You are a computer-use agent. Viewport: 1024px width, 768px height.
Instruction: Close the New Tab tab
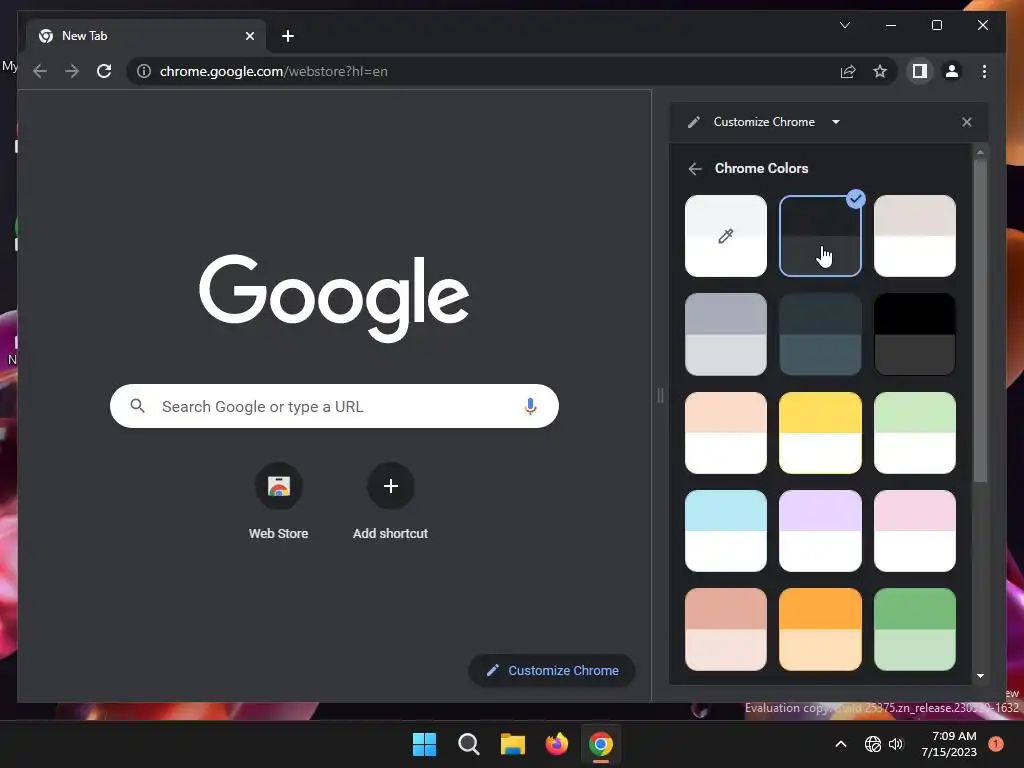(x=249, y=36)
